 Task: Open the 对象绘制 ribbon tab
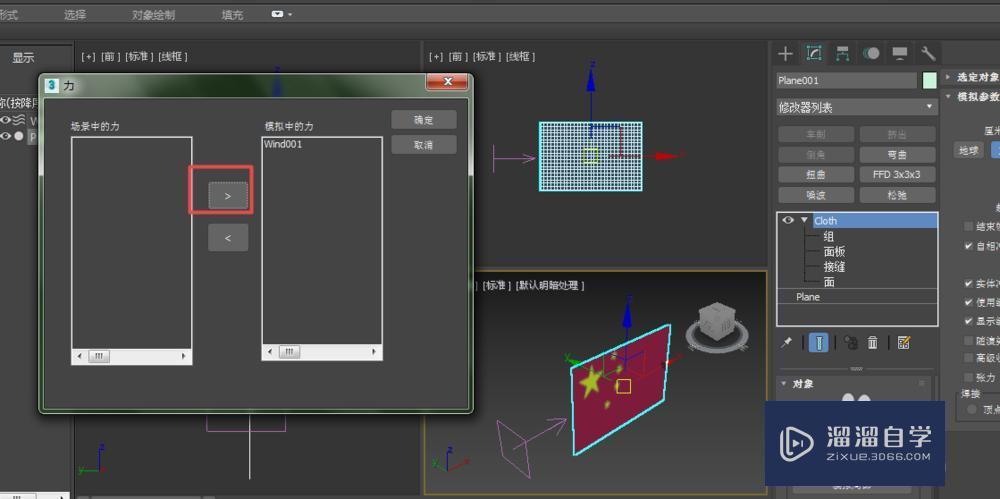[x=153, y=15]
